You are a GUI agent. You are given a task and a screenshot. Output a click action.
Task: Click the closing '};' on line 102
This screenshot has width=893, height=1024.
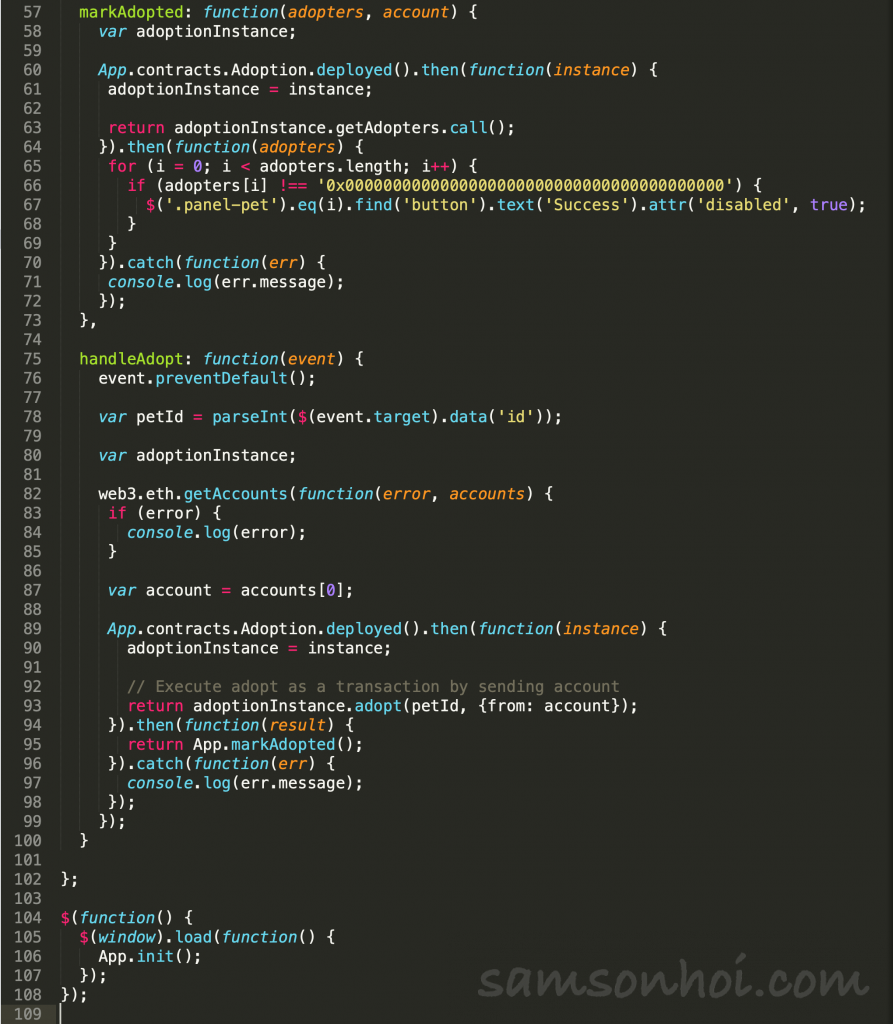tap(69, 879)
